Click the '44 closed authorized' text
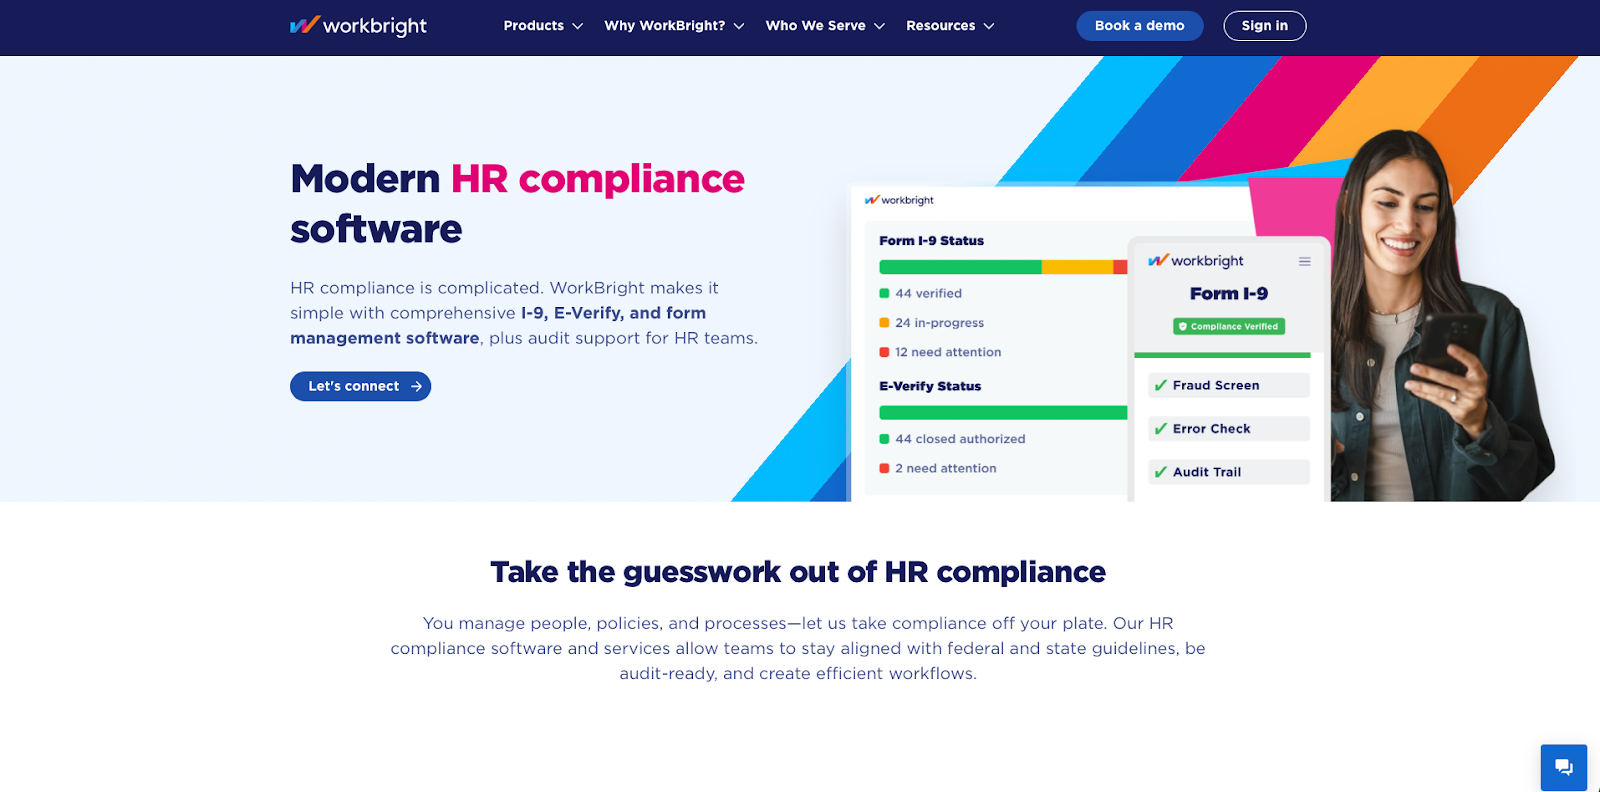The height and width of the screenshot is (792, 1600). click(x=960, y=439)
